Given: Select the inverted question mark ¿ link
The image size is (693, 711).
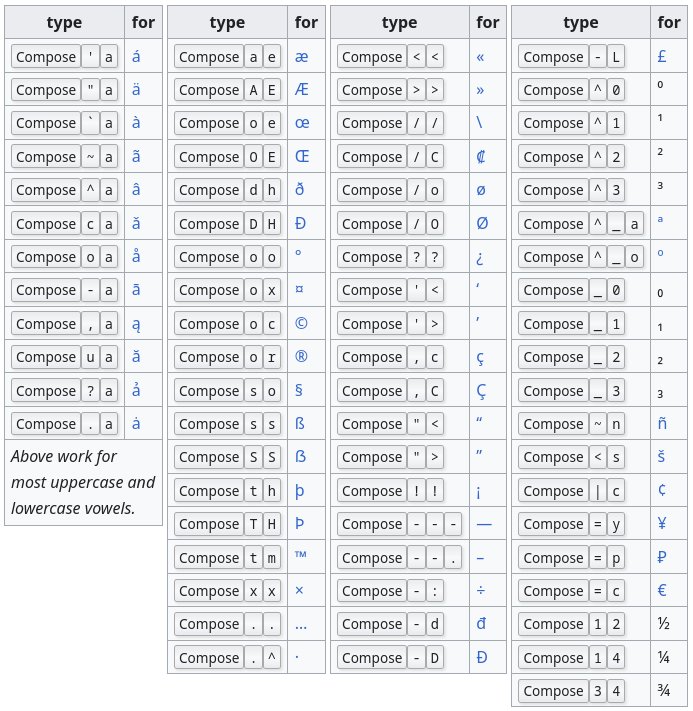Looking at the screenshot, I should [481, 257].
